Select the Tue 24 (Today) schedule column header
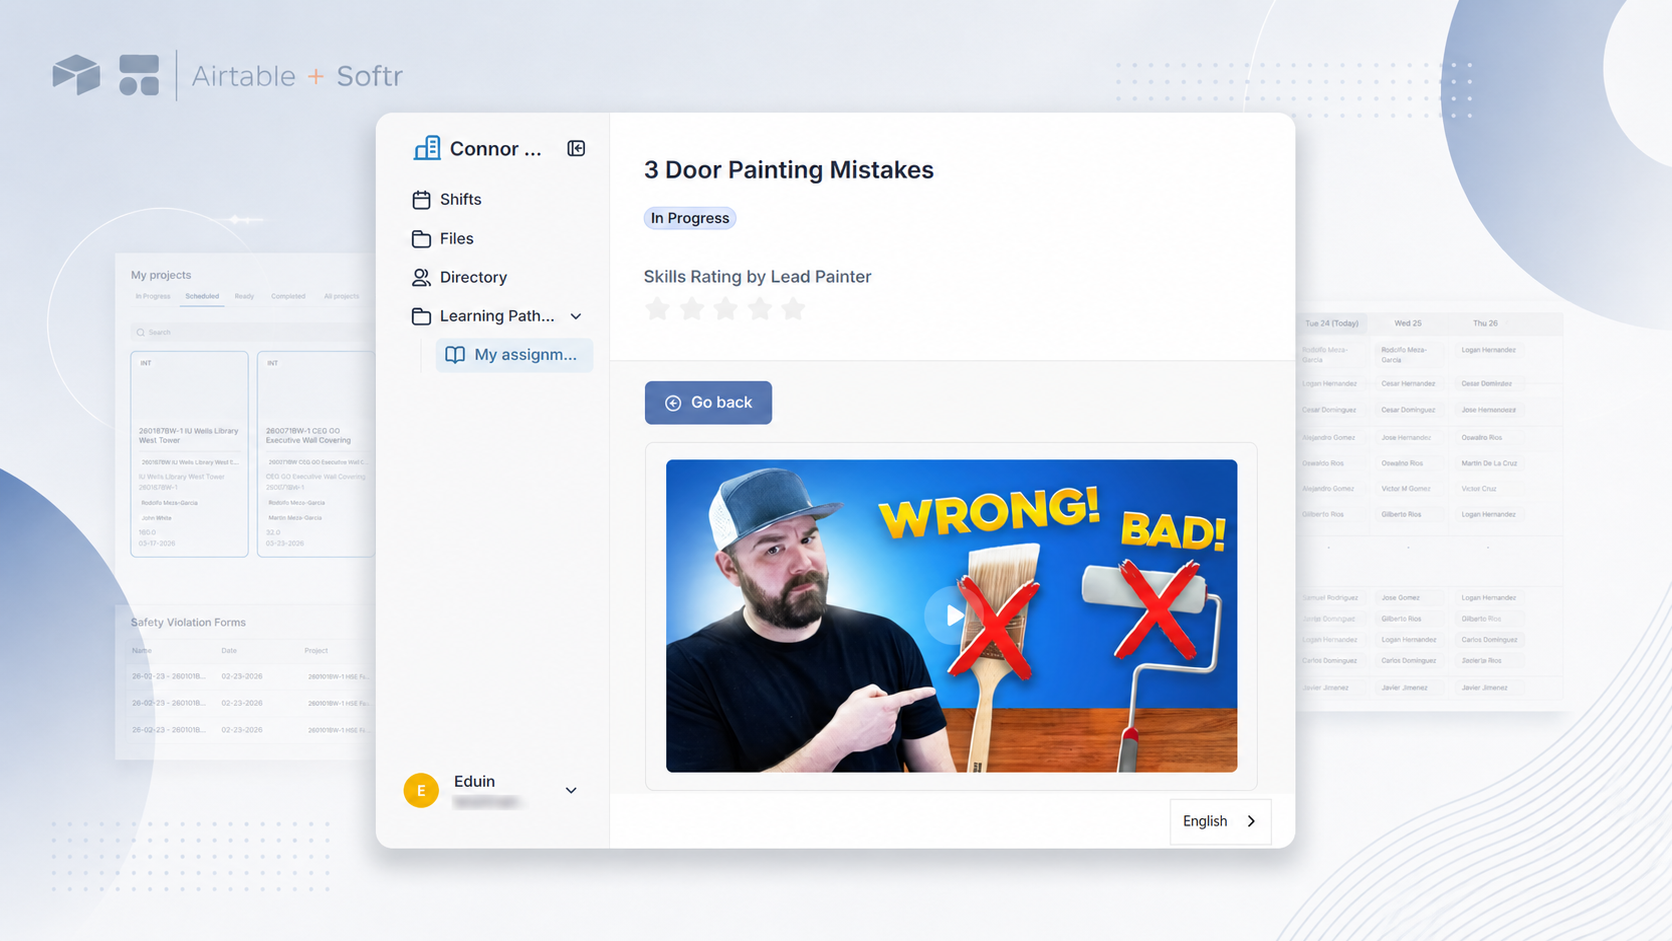 point(1332,324)
